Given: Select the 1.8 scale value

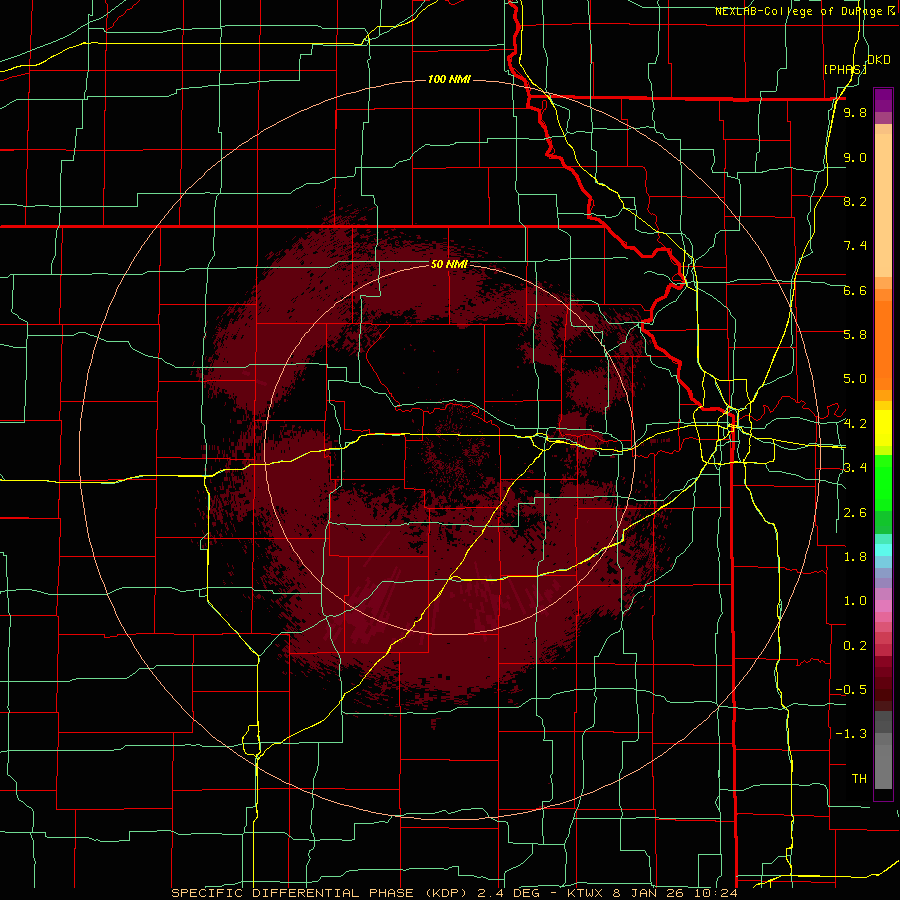Looking at the screenshot, I should coord(855,557).
